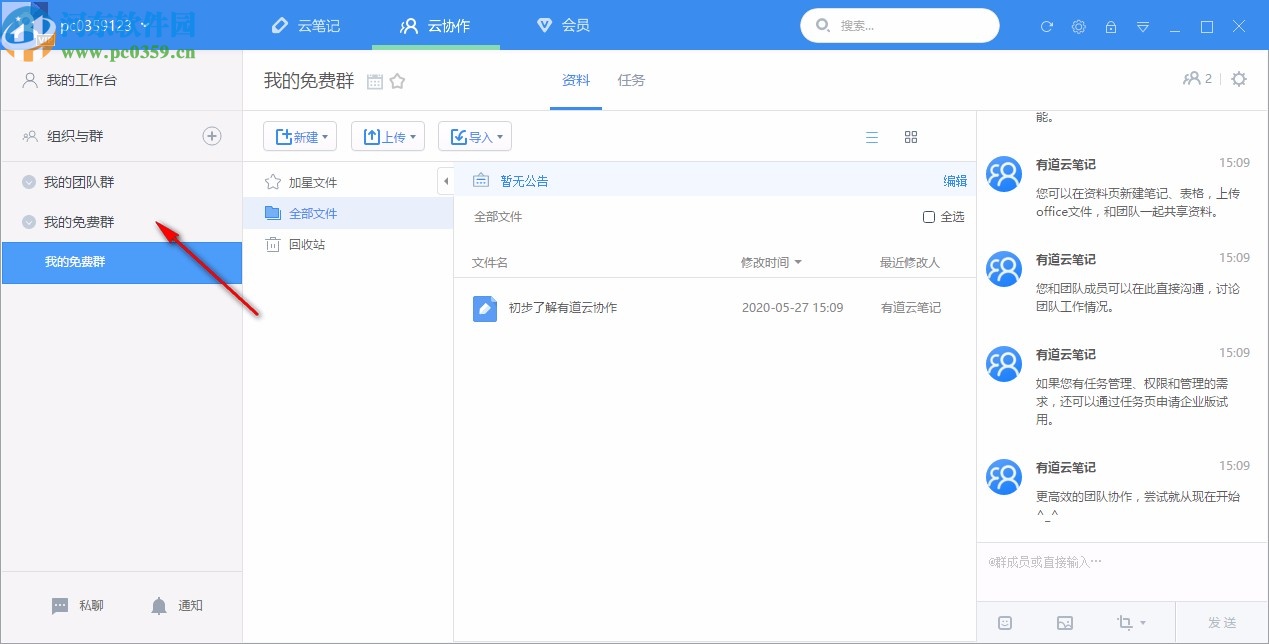Open the 新建 dropdown
This screenshot has height=644, width=1269.
(x=300, y=137)
